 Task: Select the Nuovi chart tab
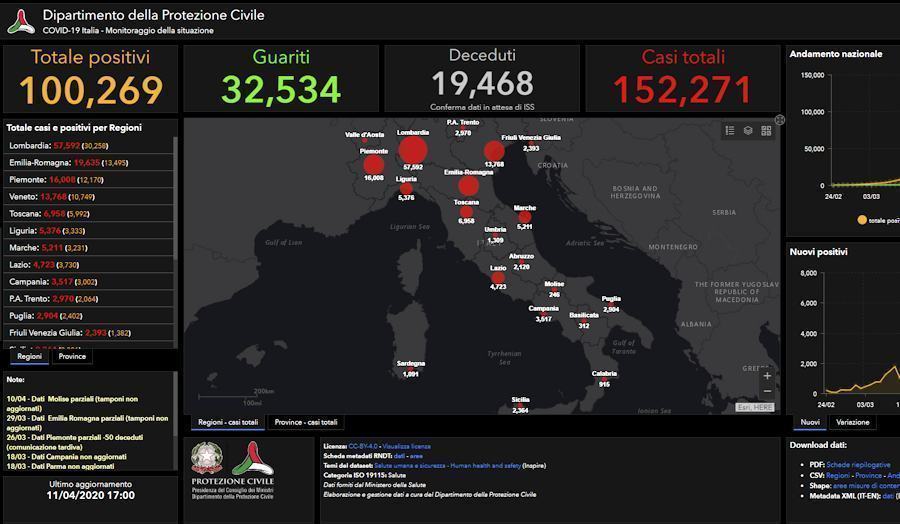[x=808, y=422]
